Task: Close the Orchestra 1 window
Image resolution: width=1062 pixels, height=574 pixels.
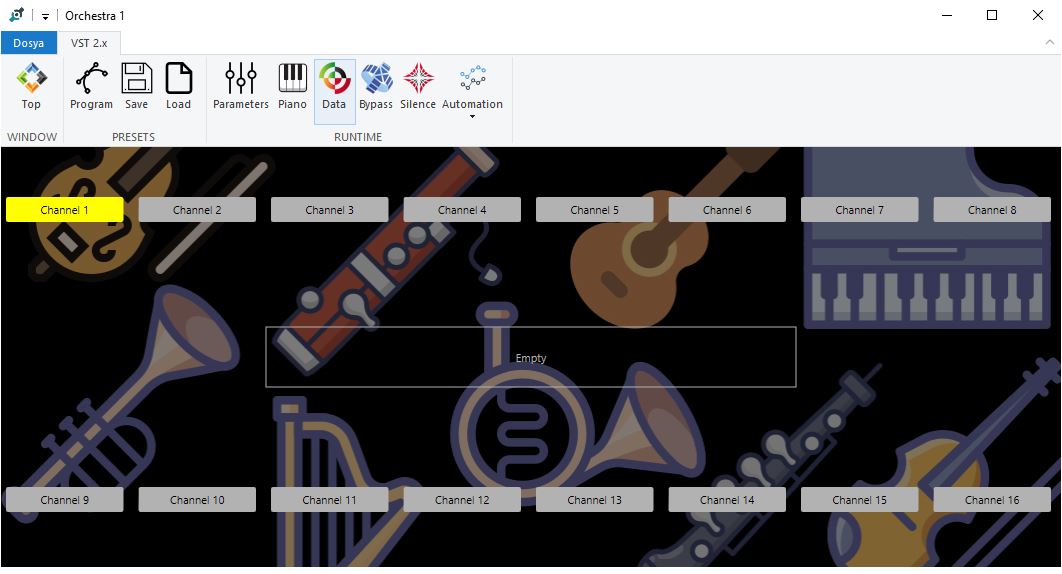Action: (1038, 16)
